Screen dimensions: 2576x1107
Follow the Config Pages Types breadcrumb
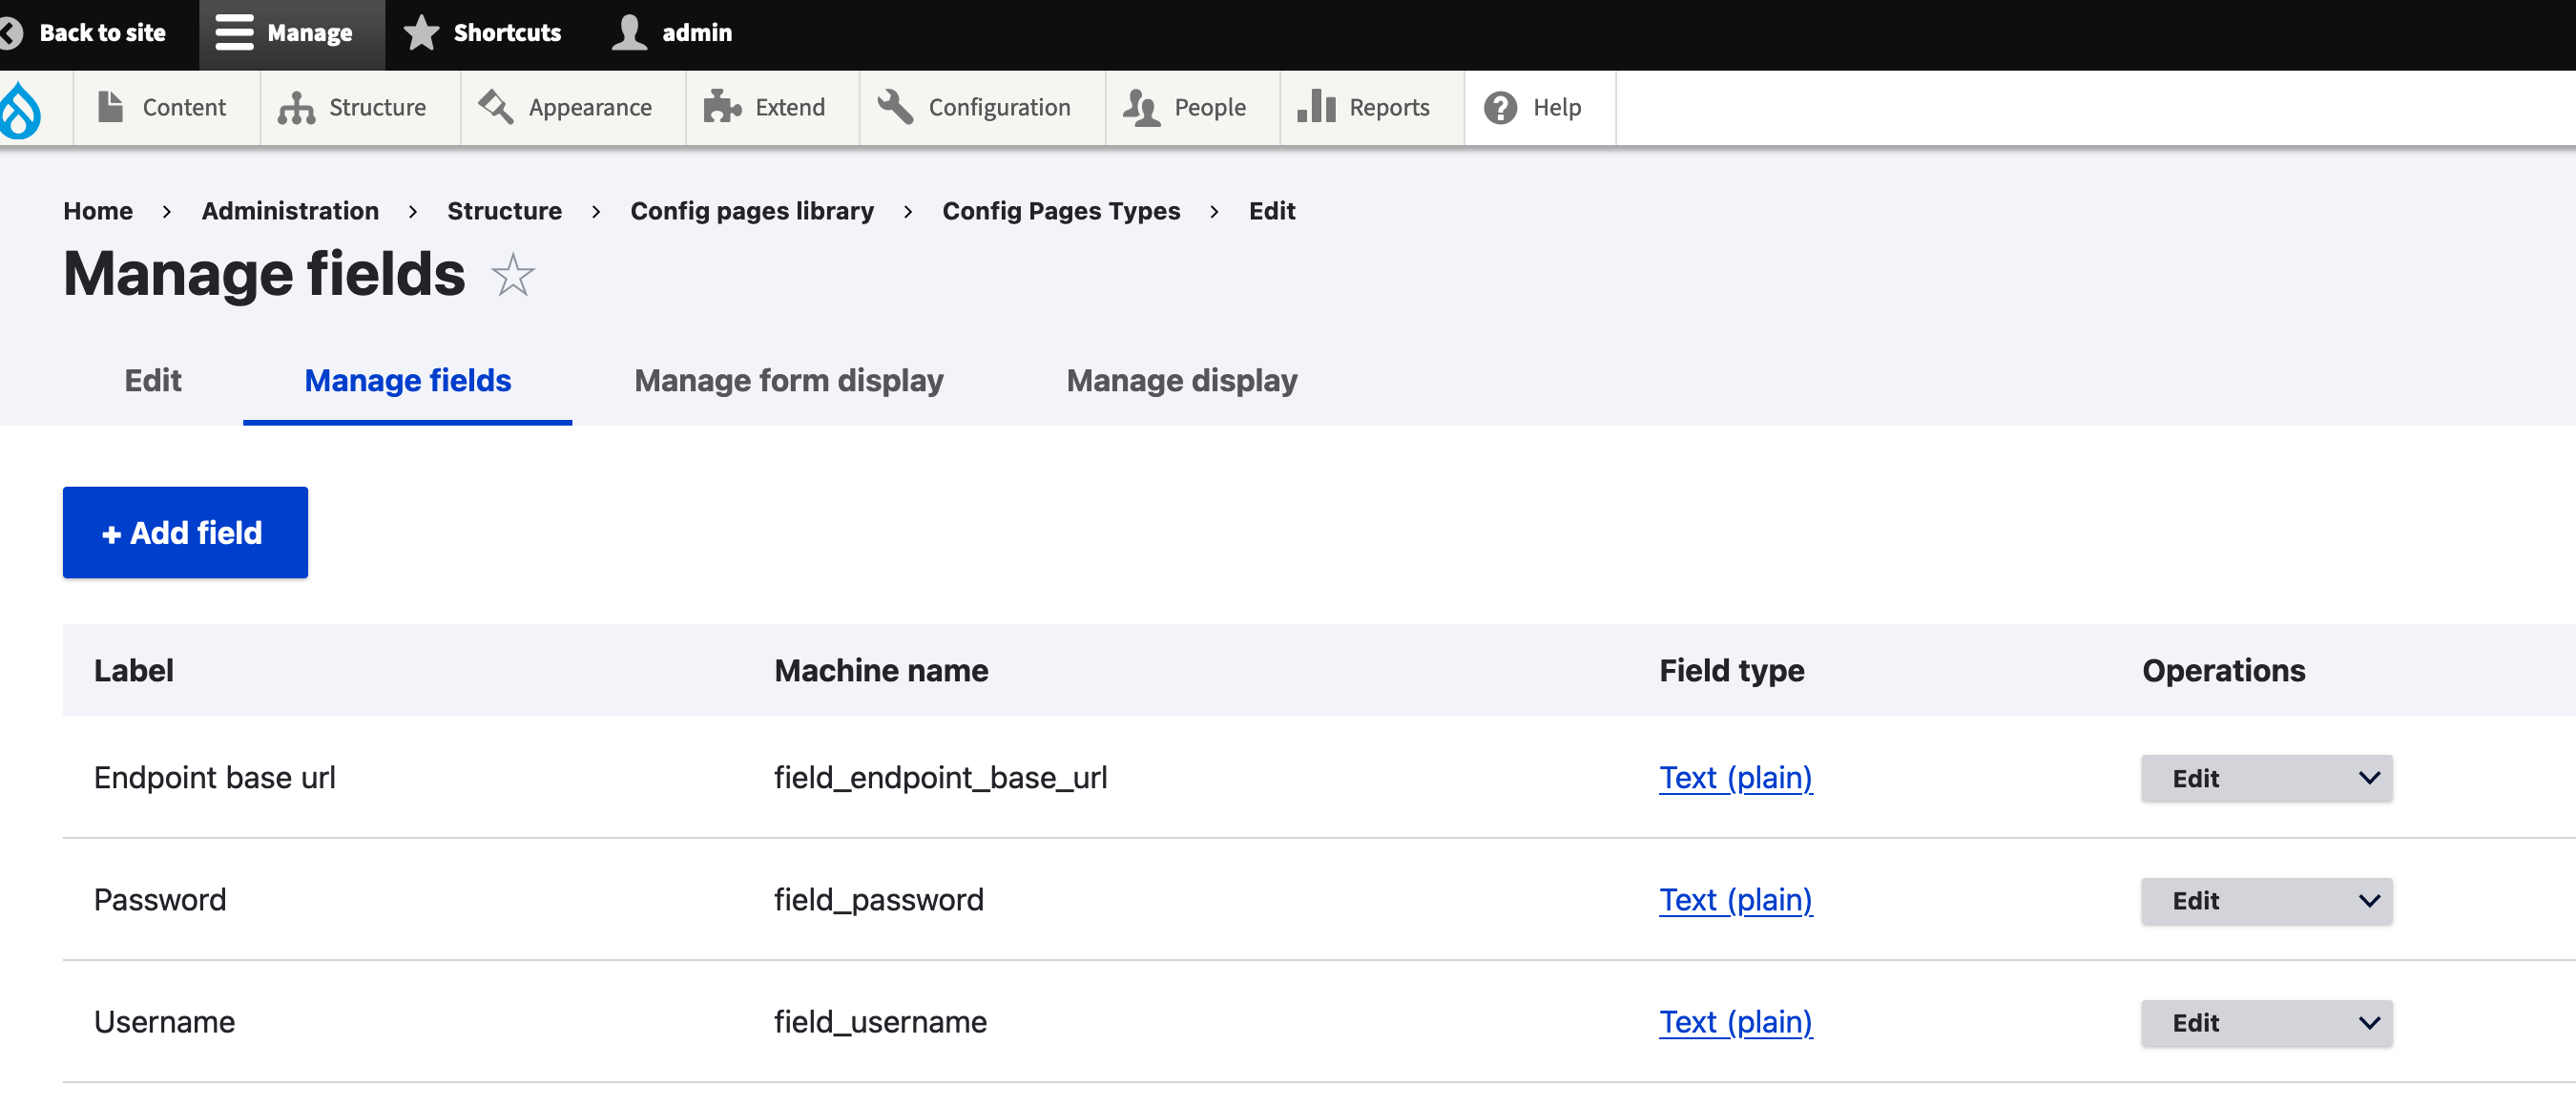[x=1061, y=211]
